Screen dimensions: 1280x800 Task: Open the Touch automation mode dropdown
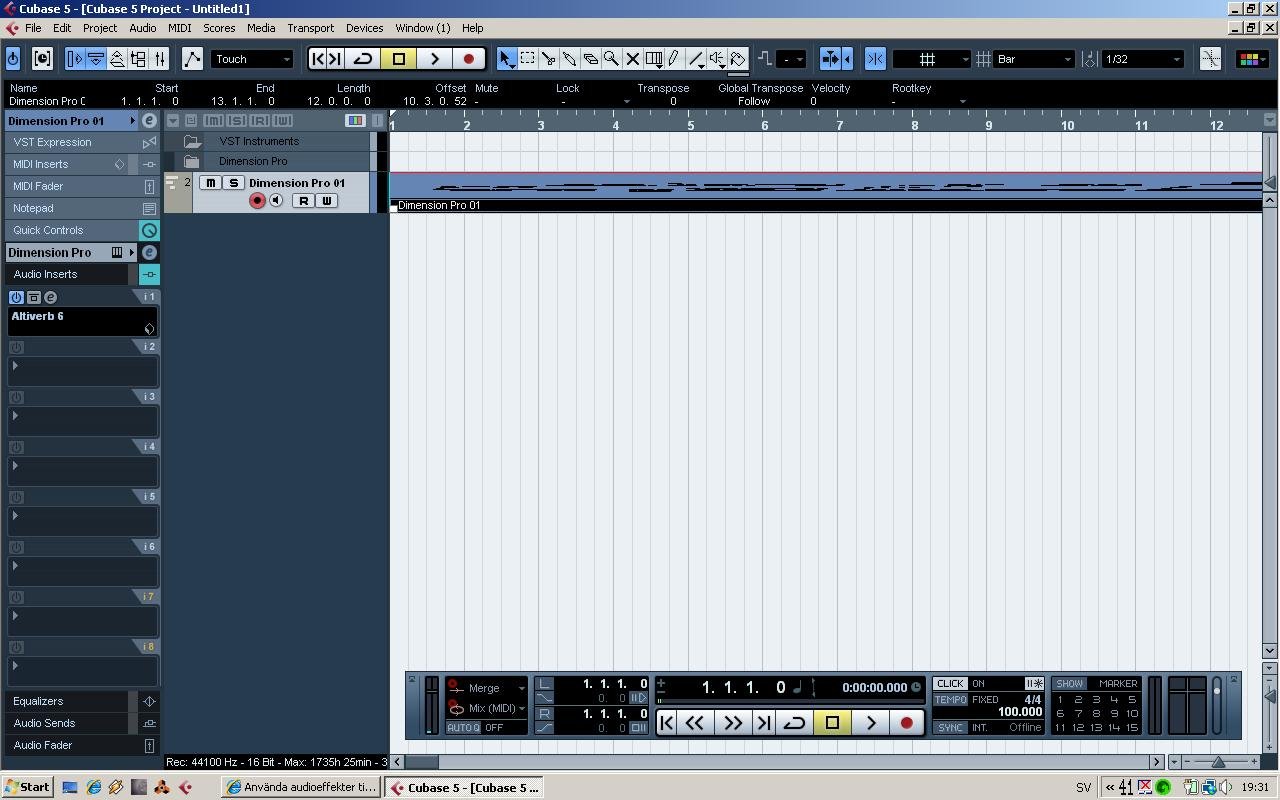252,59
